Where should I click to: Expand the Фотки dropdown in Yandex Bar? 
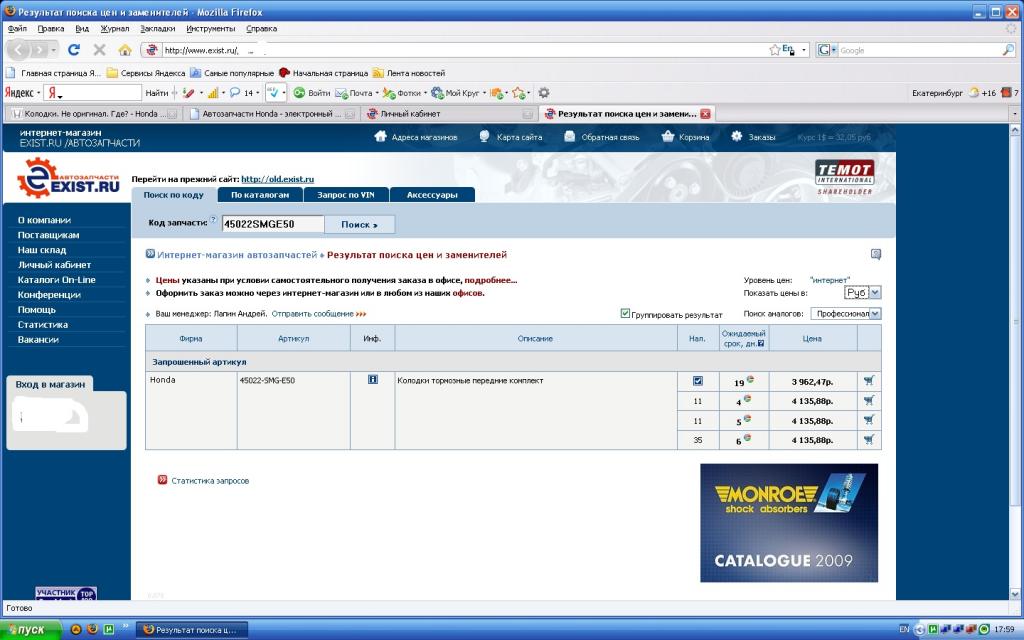pos(425,93)
